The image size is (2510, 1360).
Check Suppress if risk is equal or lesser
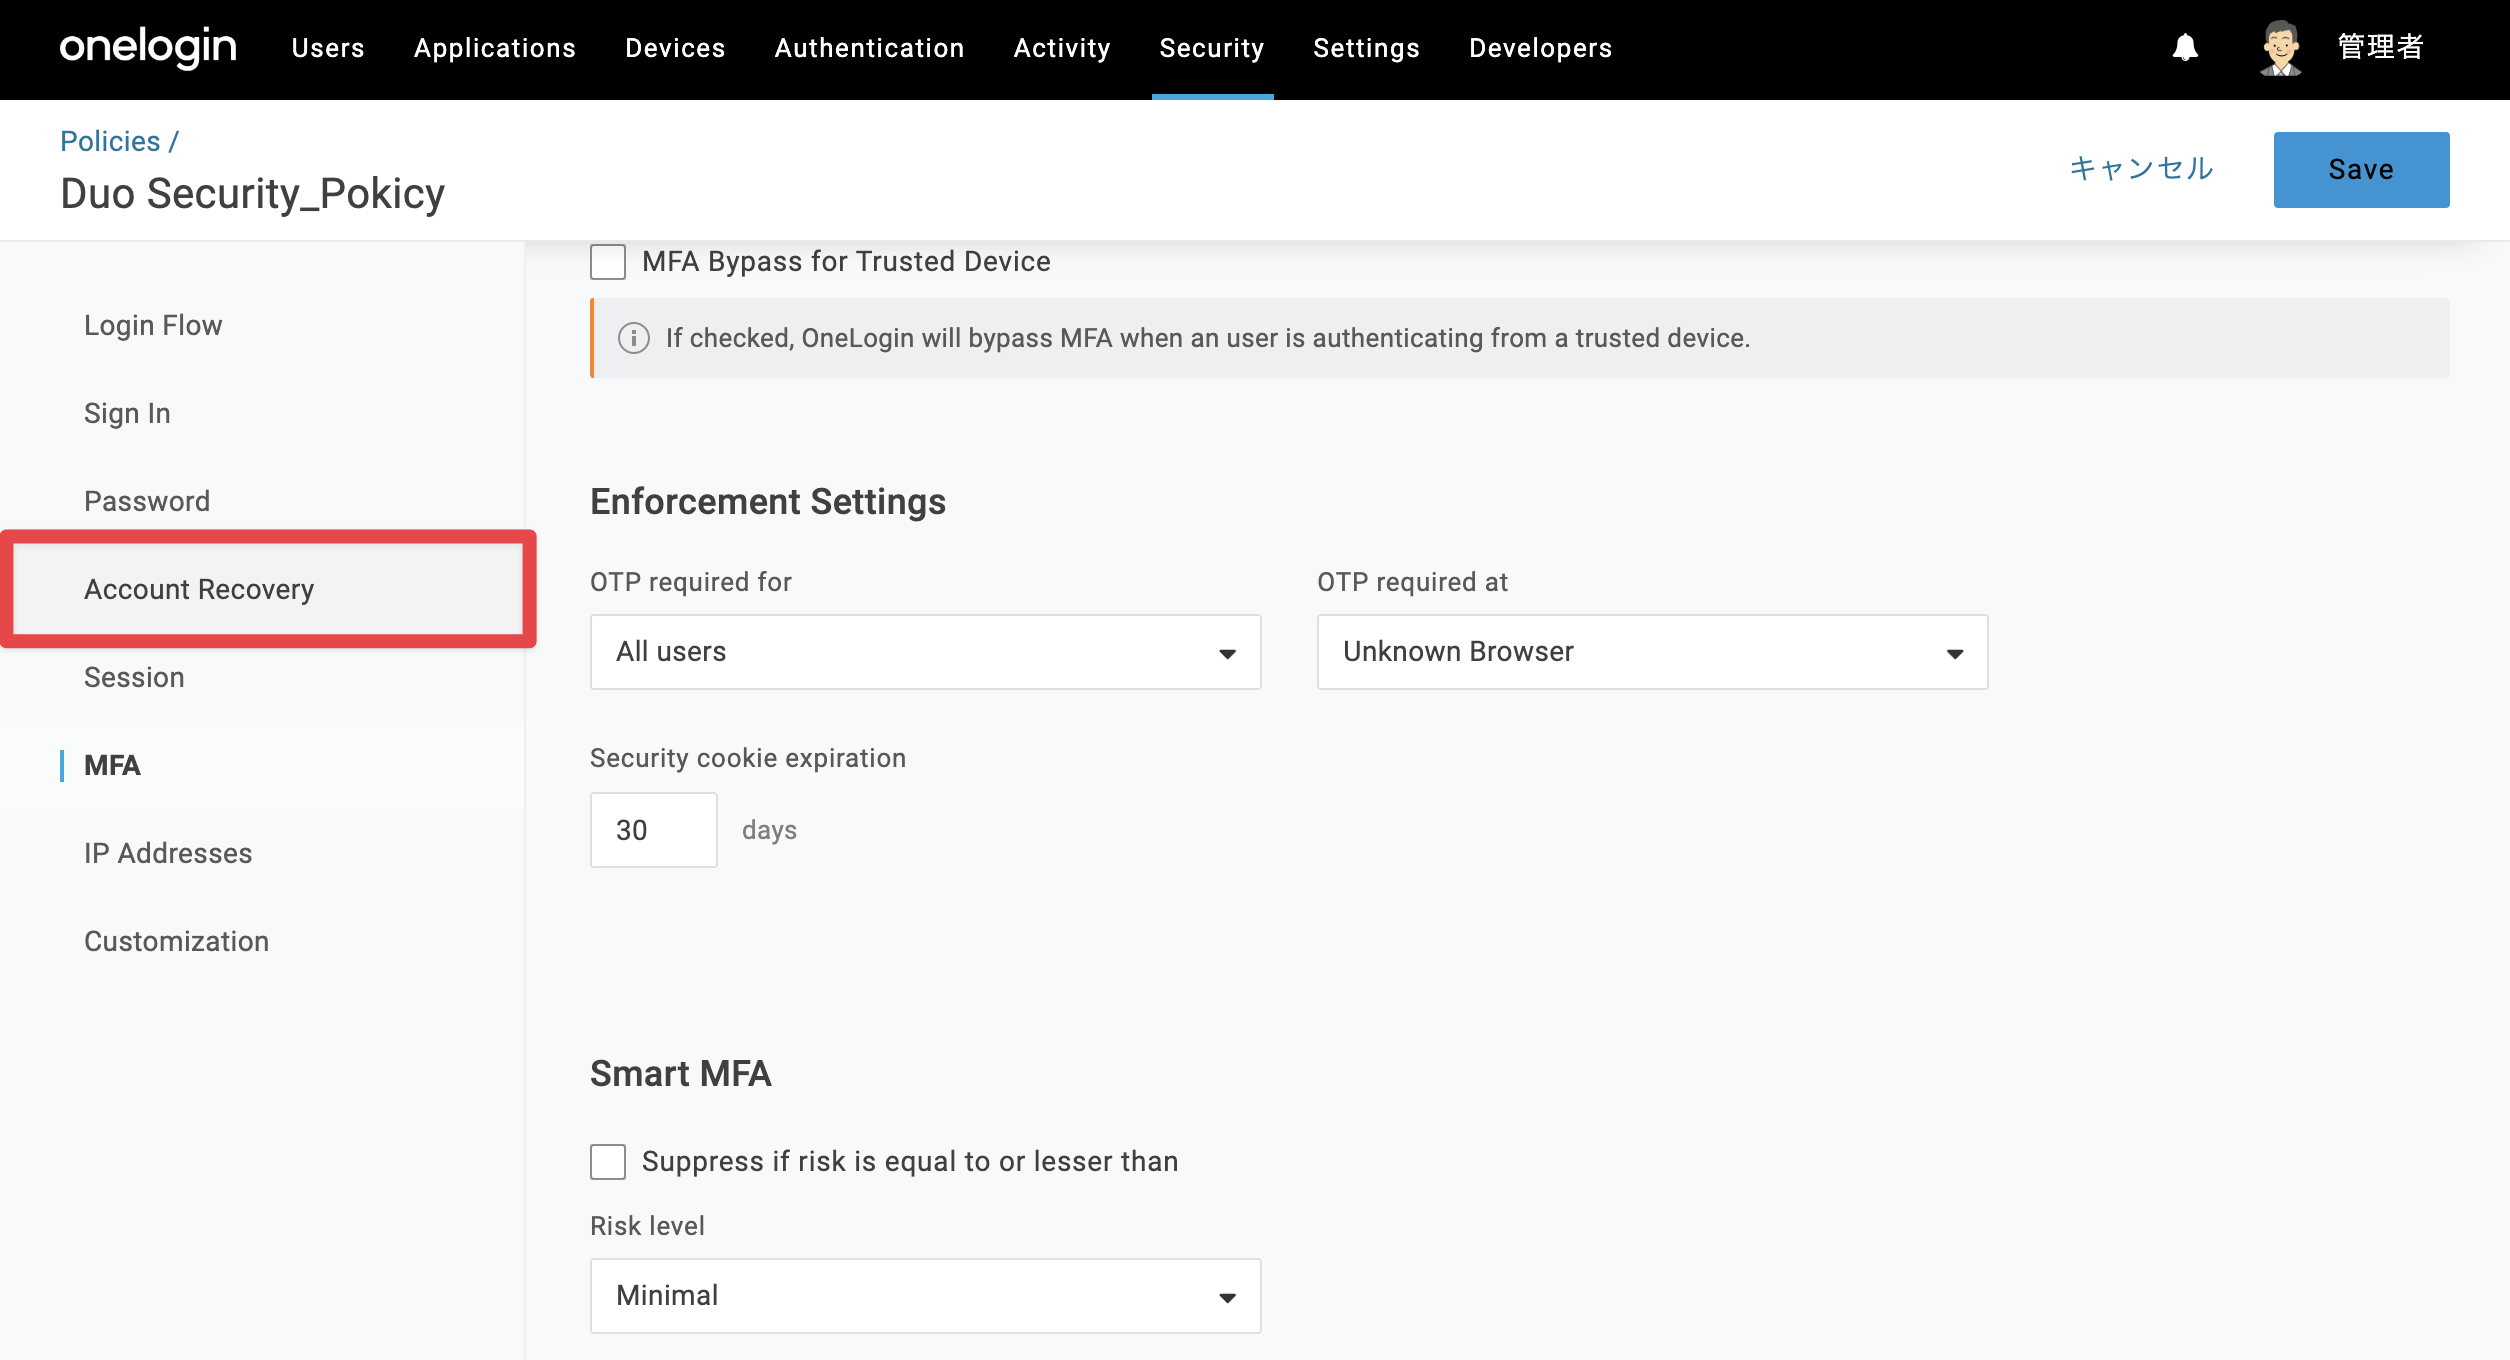608,1162
